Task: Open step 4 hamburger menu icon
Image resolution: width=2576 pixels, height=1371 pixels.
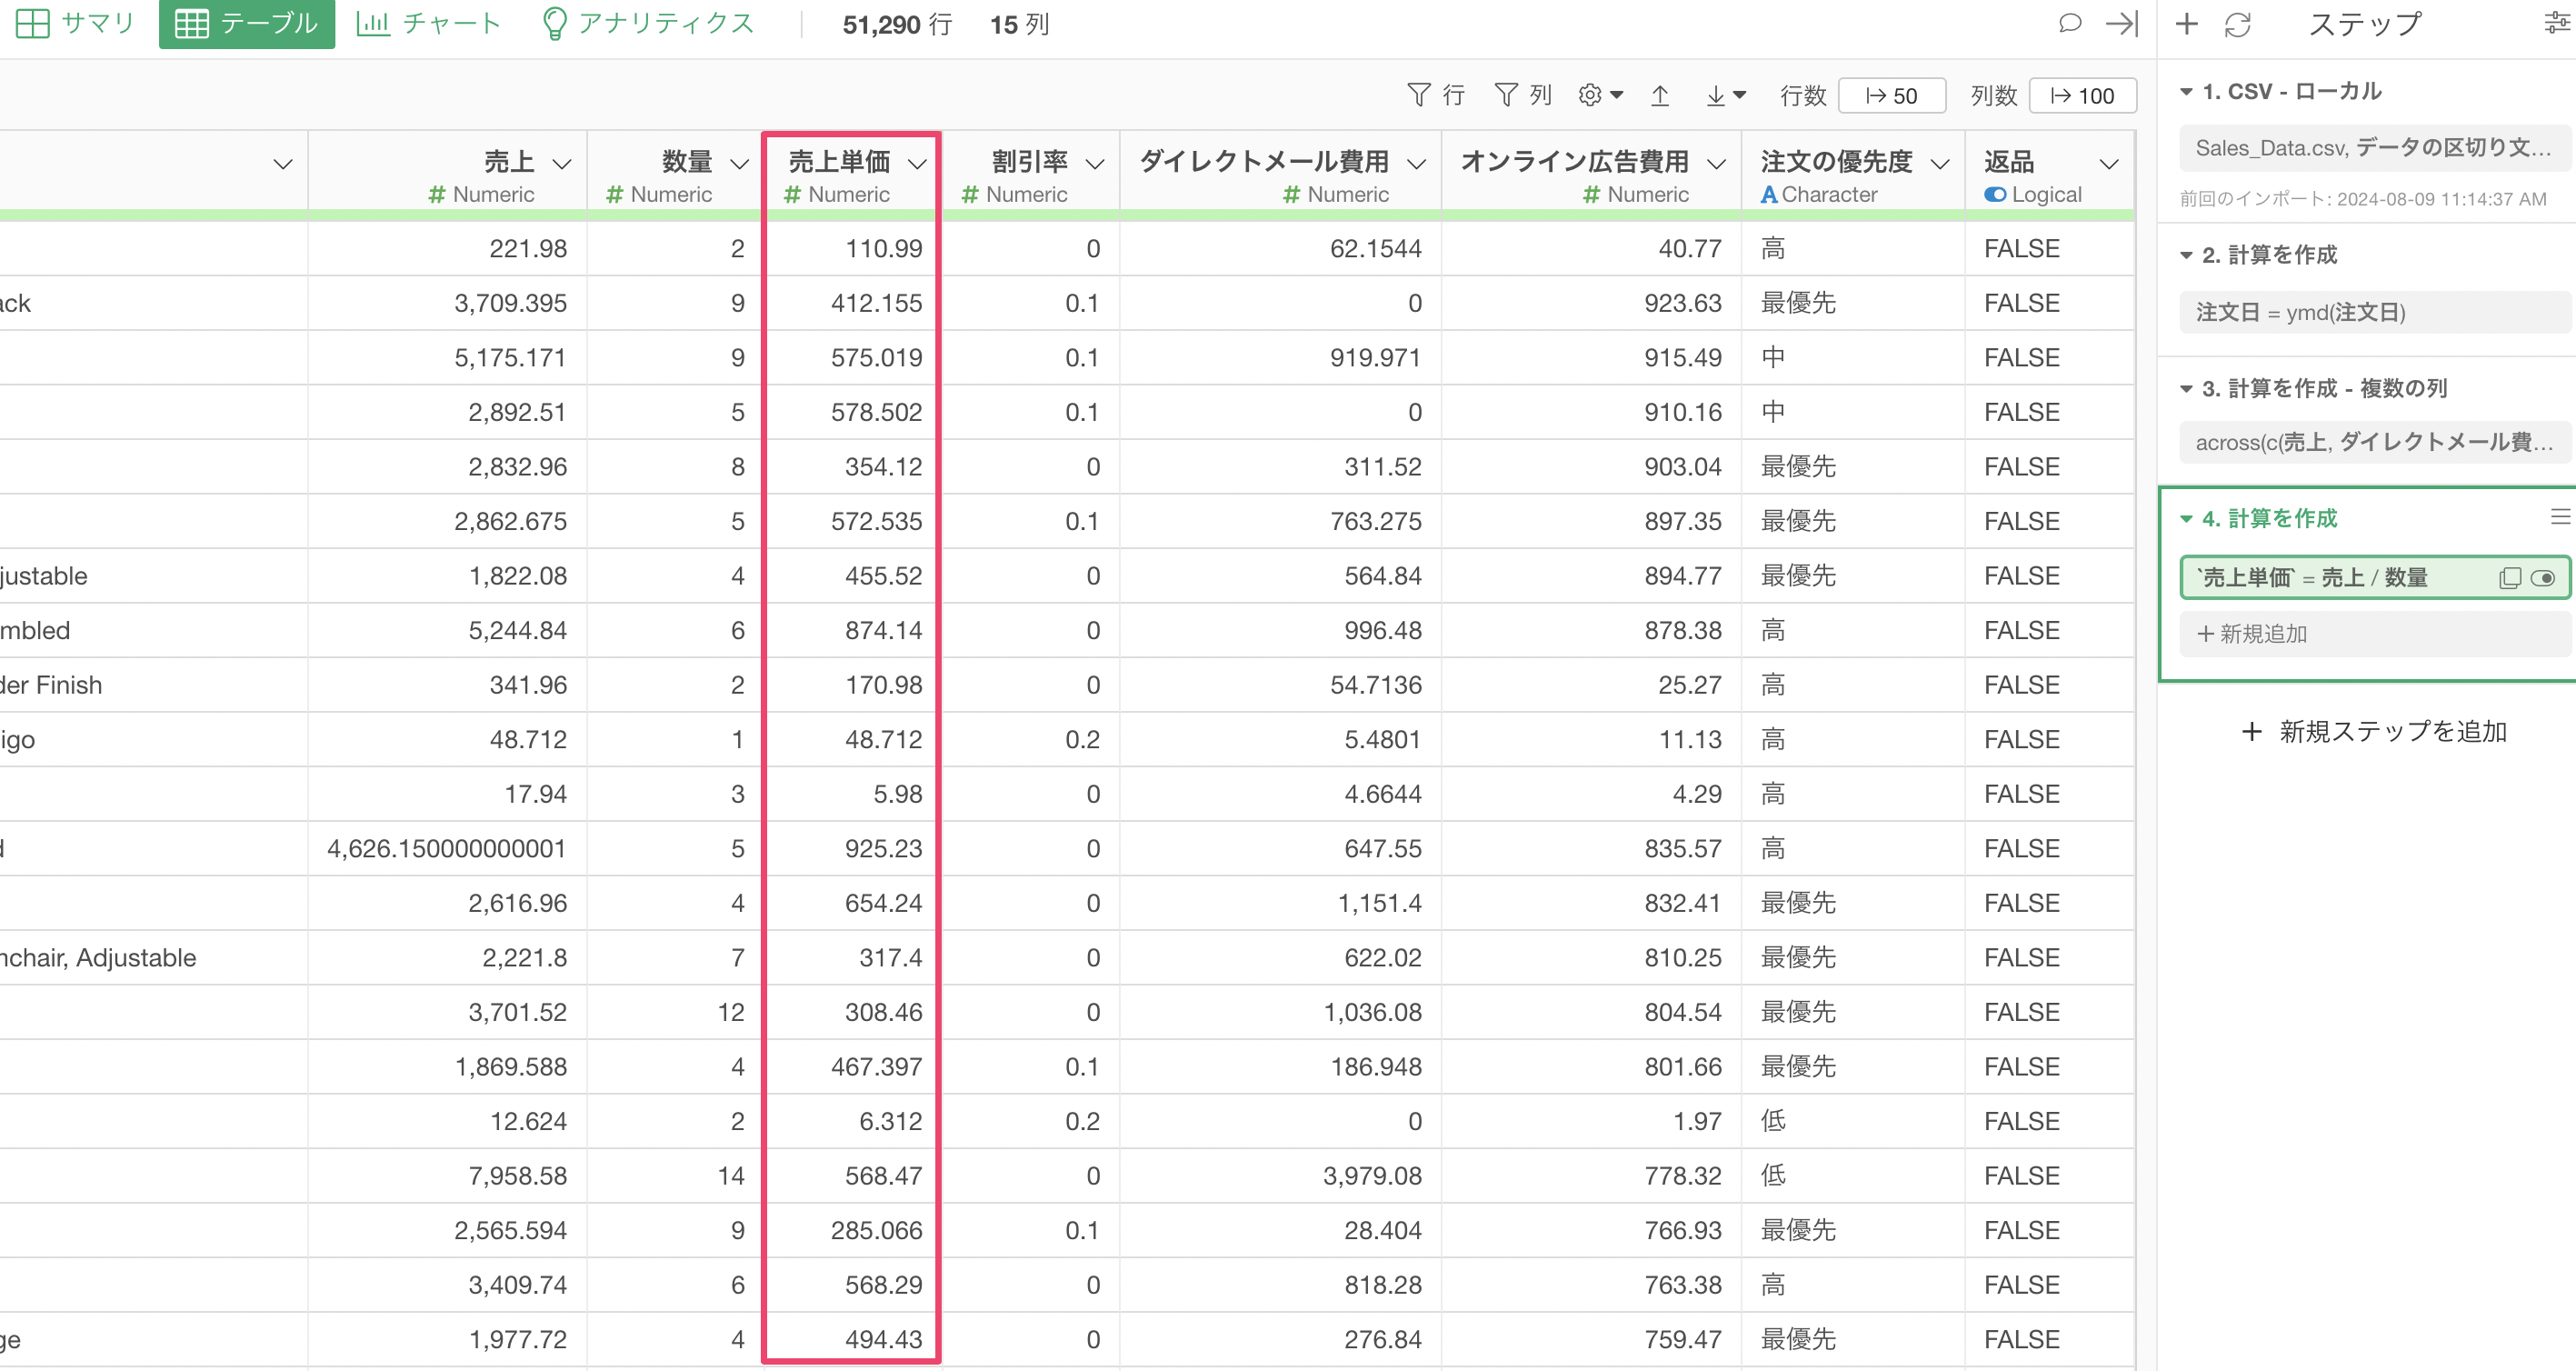Action: click(2559, 517)
